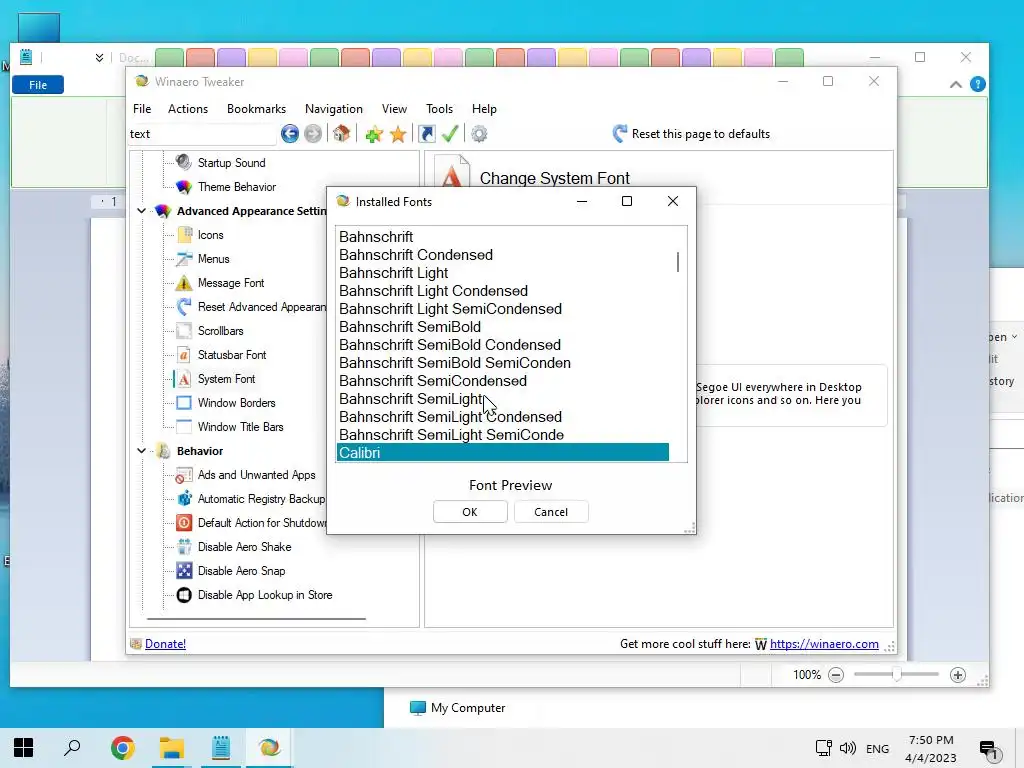1024x768 pixels.
Task: Click the Message Font warning icon
Action: (184, 283)
